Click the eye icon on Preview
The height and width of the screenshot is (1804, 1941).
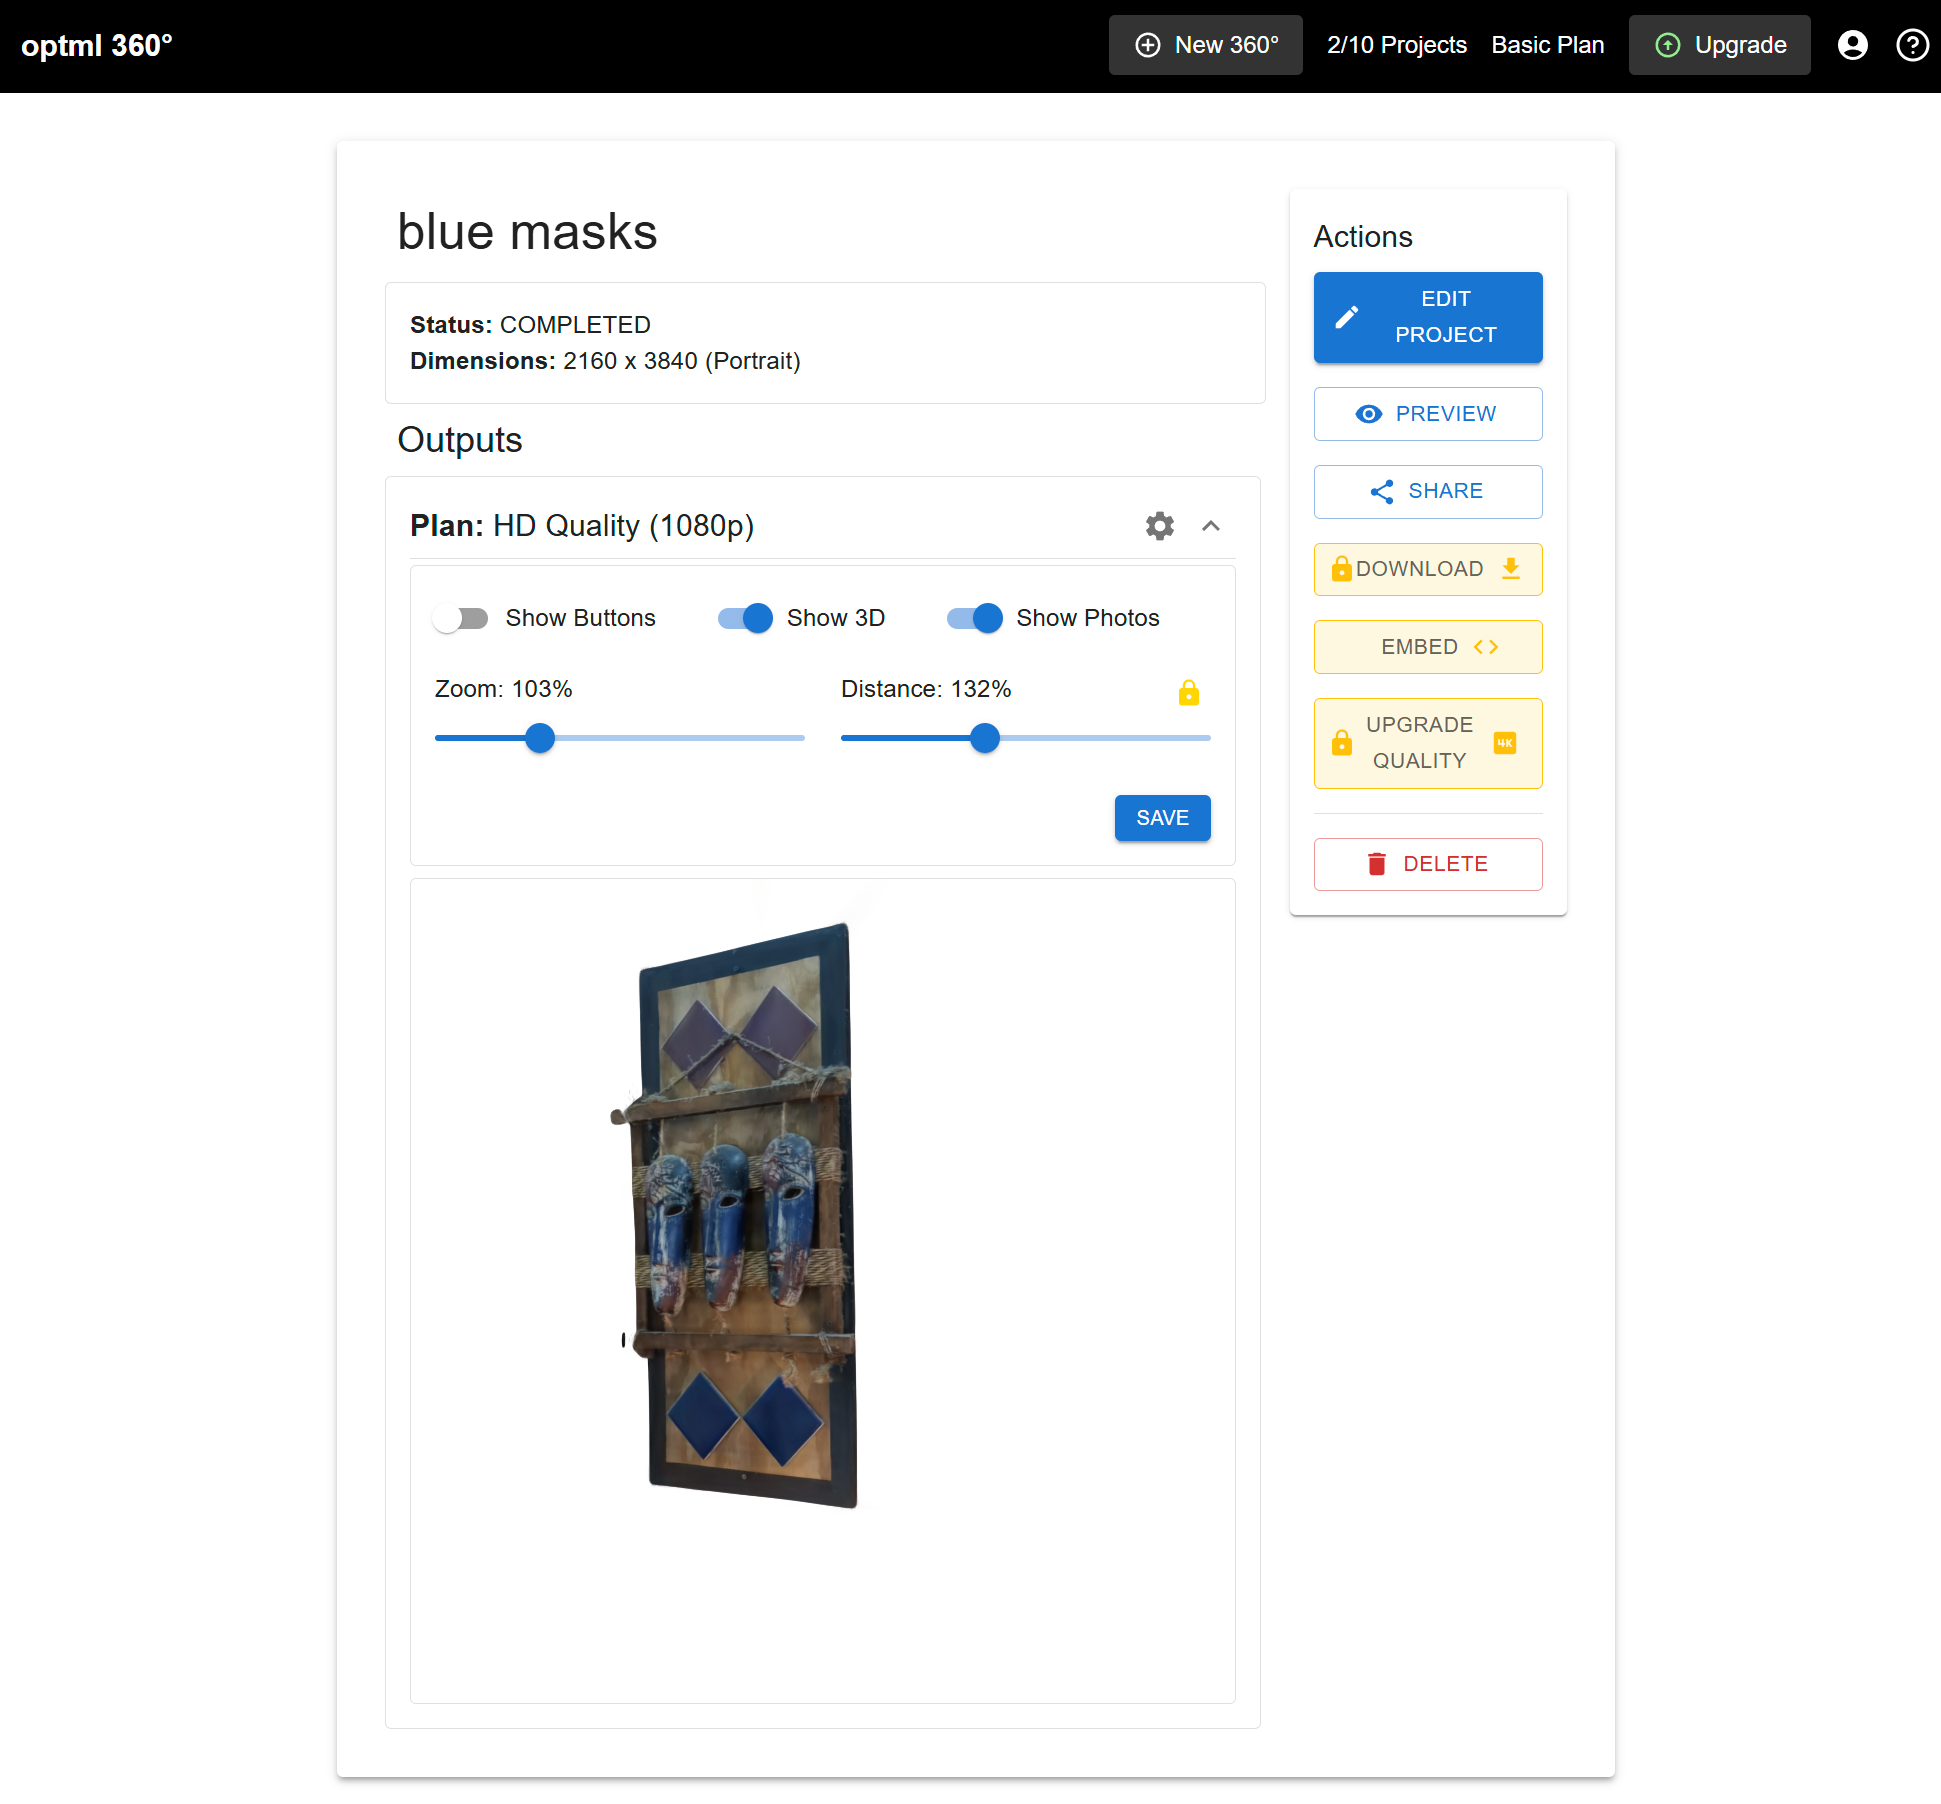pos(1368,414)
